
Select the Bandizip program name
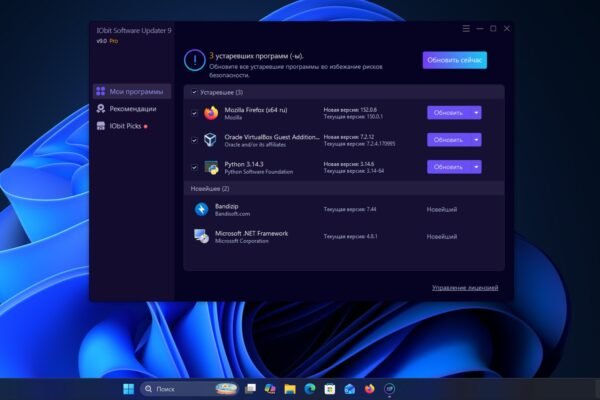[227, 206]
